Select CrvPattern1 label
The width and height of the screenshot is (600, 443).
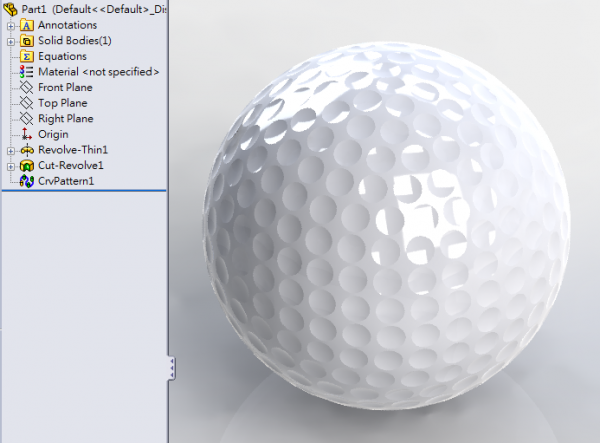(x=66, y=181)
